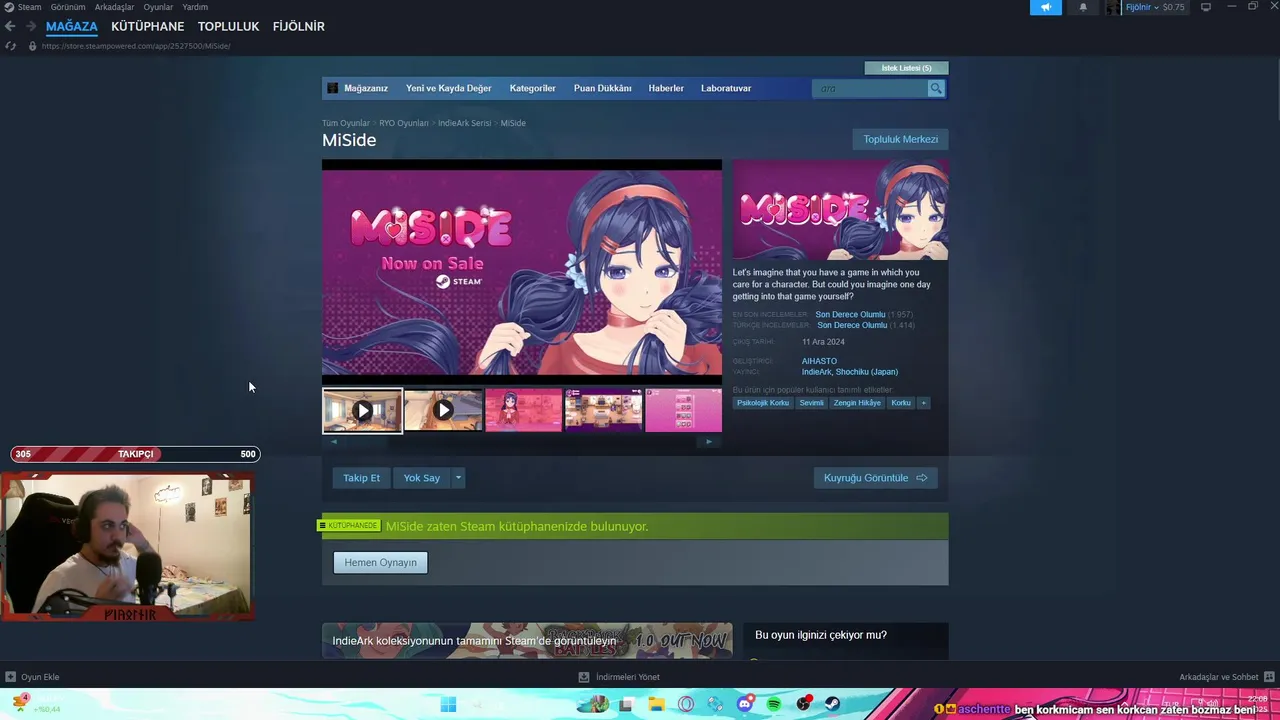Switch to Big Picture mode monitor icon
The height and width of the screenshot is (720, 1280).
[x=1206, y=7]
